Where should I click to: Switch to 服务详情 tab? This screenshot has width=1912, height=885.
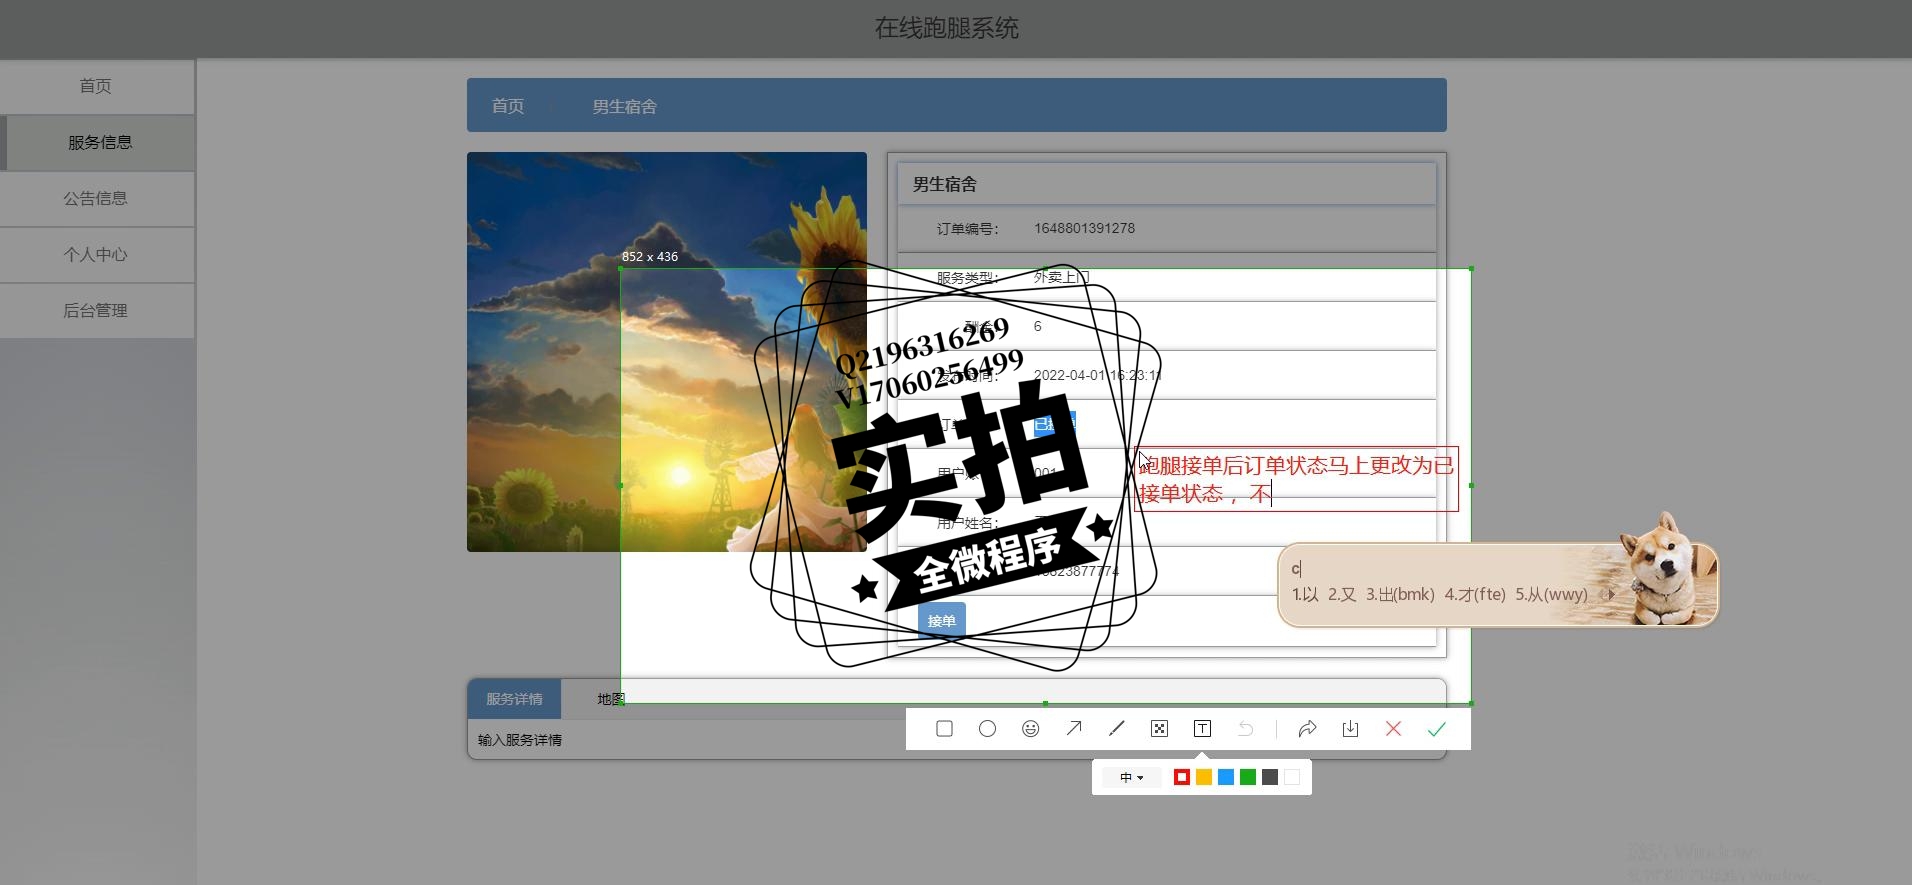pos(514,699)
